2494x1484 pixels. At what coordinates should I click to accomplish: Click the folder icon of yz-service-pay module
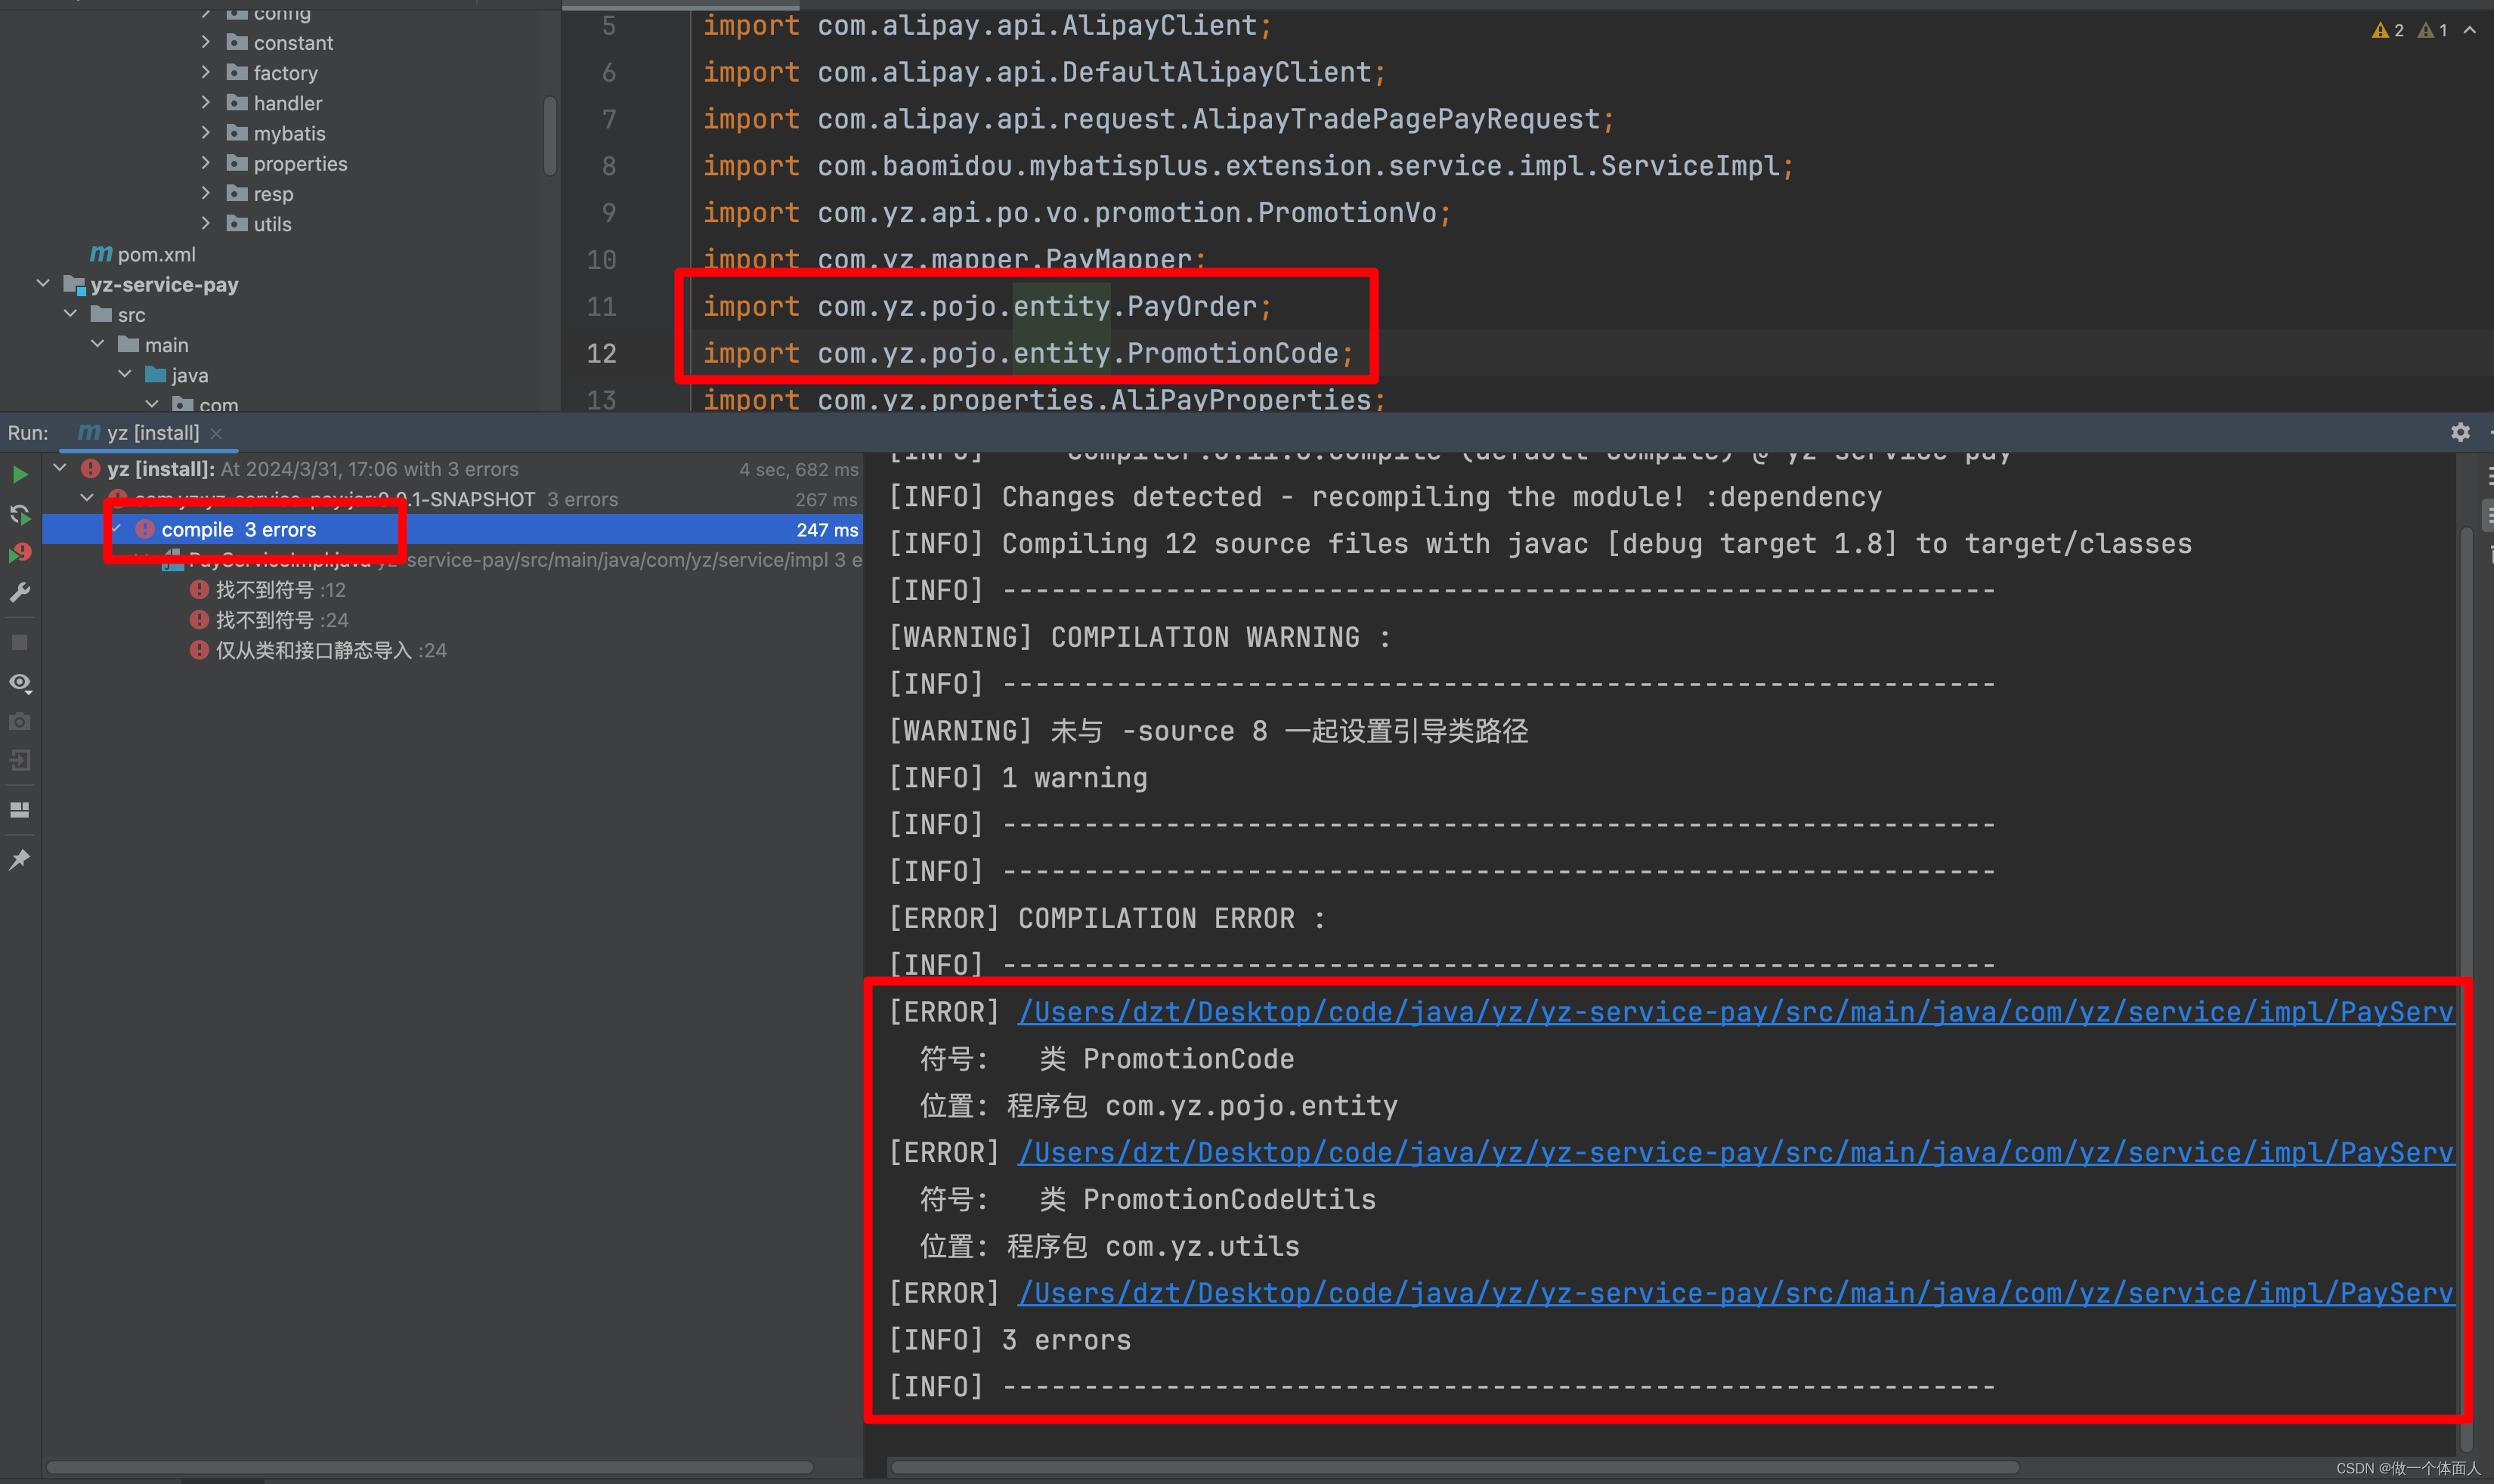[74, 285]
